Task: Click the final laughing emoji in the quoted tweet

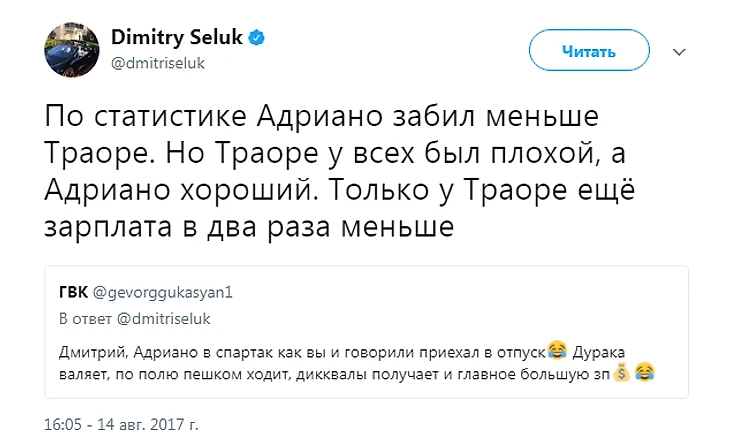Action: point(645,373)
